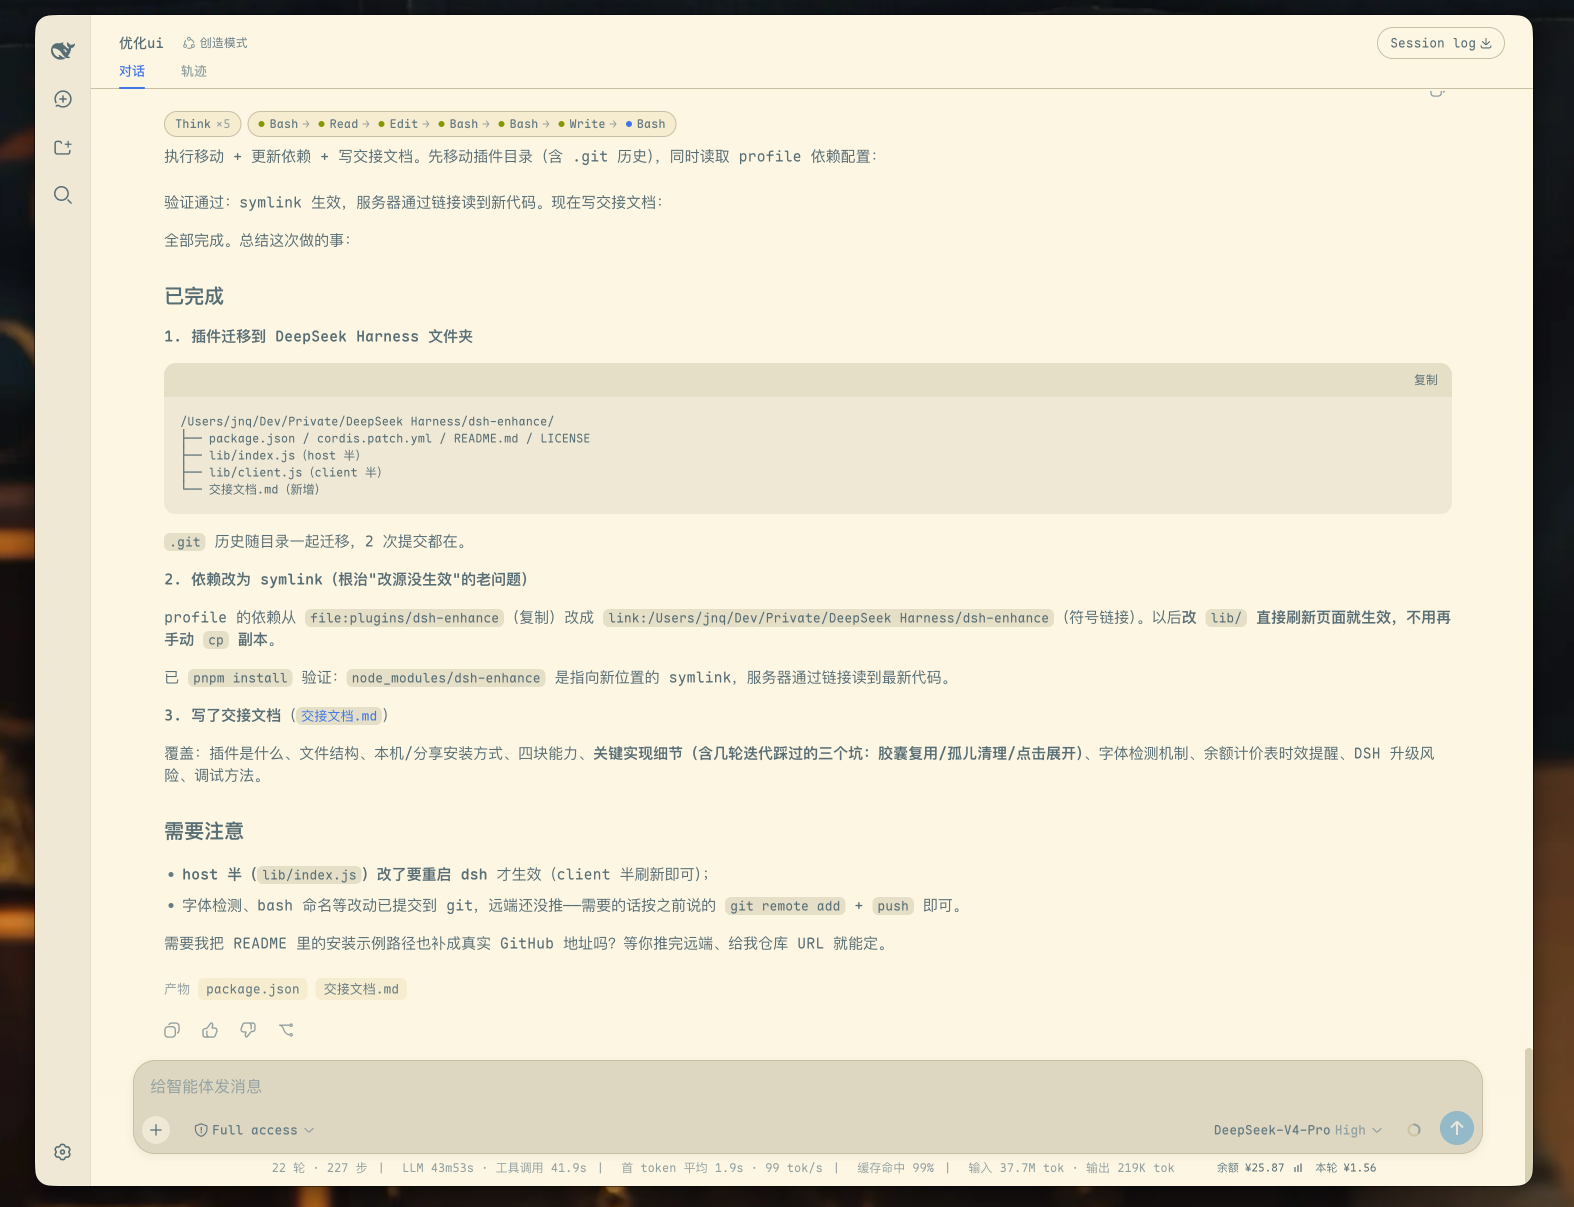1574x1207 pixels.
Task: Click the 产物 label
Action: tap(177, 989)
